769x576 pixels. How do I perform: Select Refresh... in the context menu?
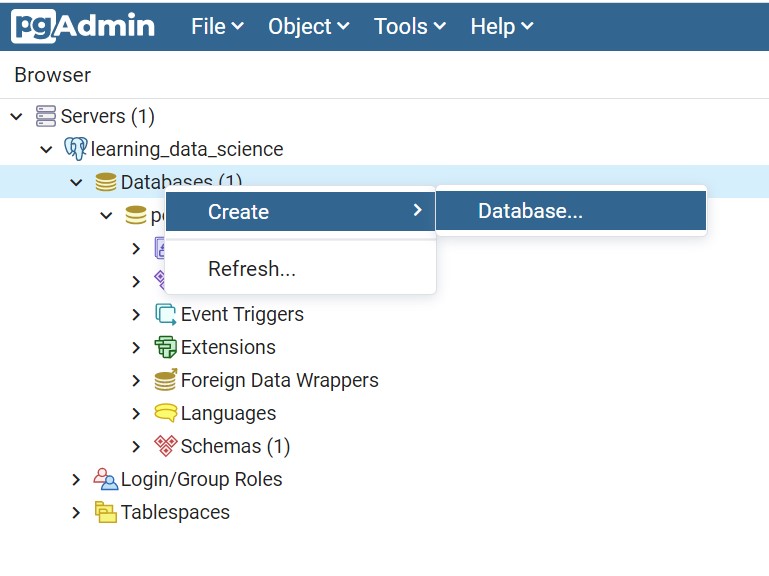(252, 269)
